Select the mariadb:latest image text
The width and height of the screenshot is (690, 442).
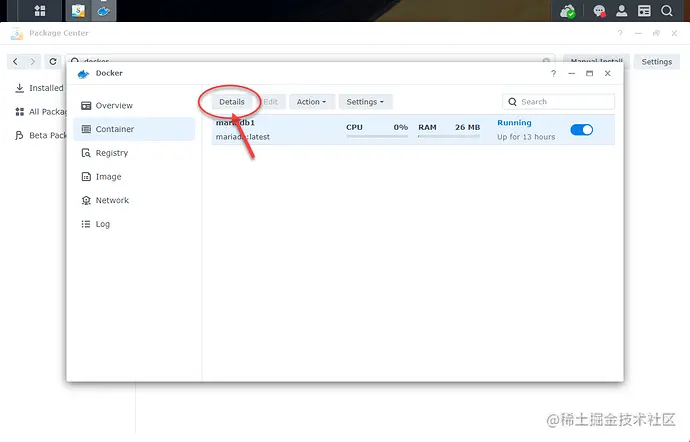click(242, 137)
